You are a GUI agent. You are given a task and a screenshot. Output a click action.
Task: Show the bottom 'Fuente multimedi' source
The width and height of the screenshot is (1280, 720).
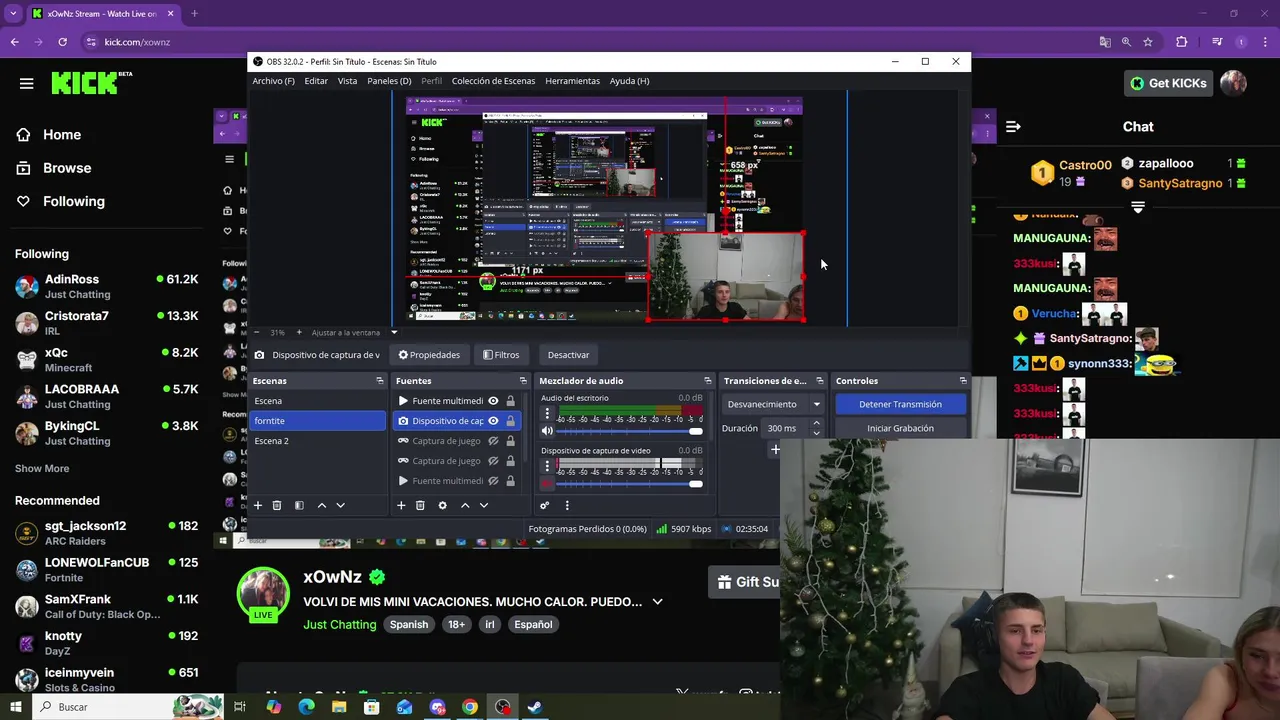(x=493, y=481)
